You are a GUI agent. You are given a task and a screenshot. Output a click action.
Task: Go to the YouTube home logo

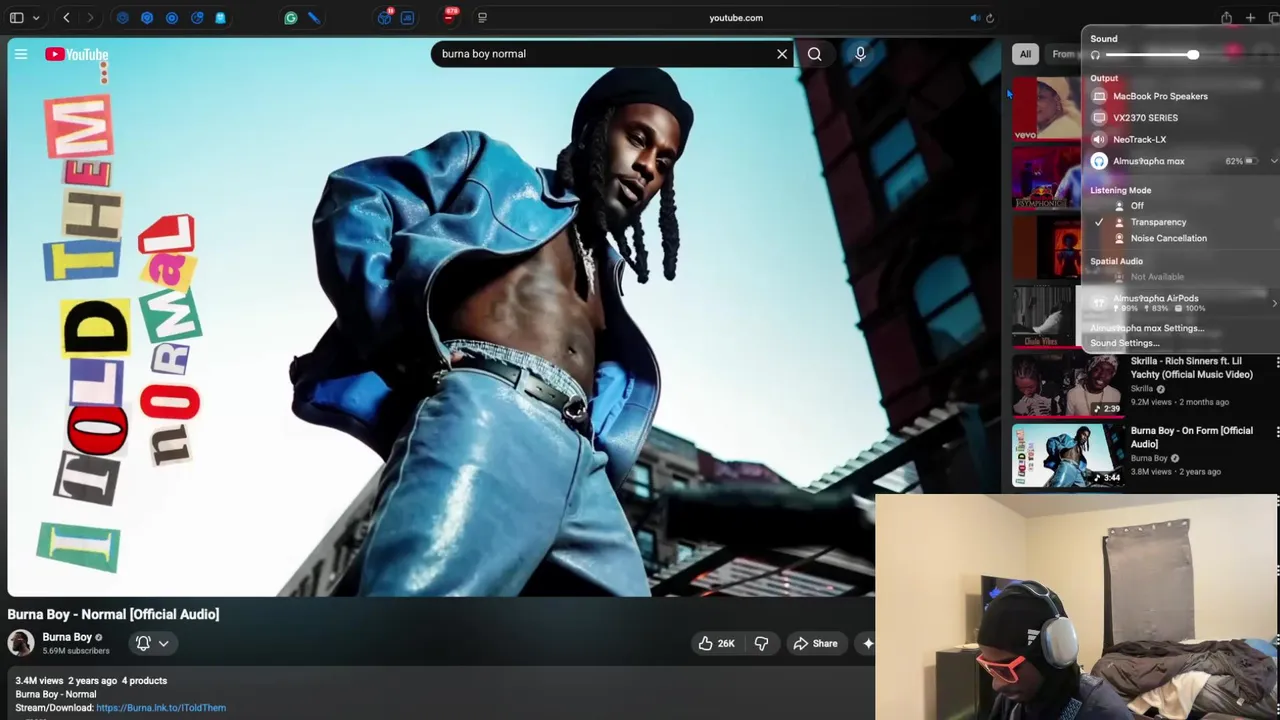76,54
